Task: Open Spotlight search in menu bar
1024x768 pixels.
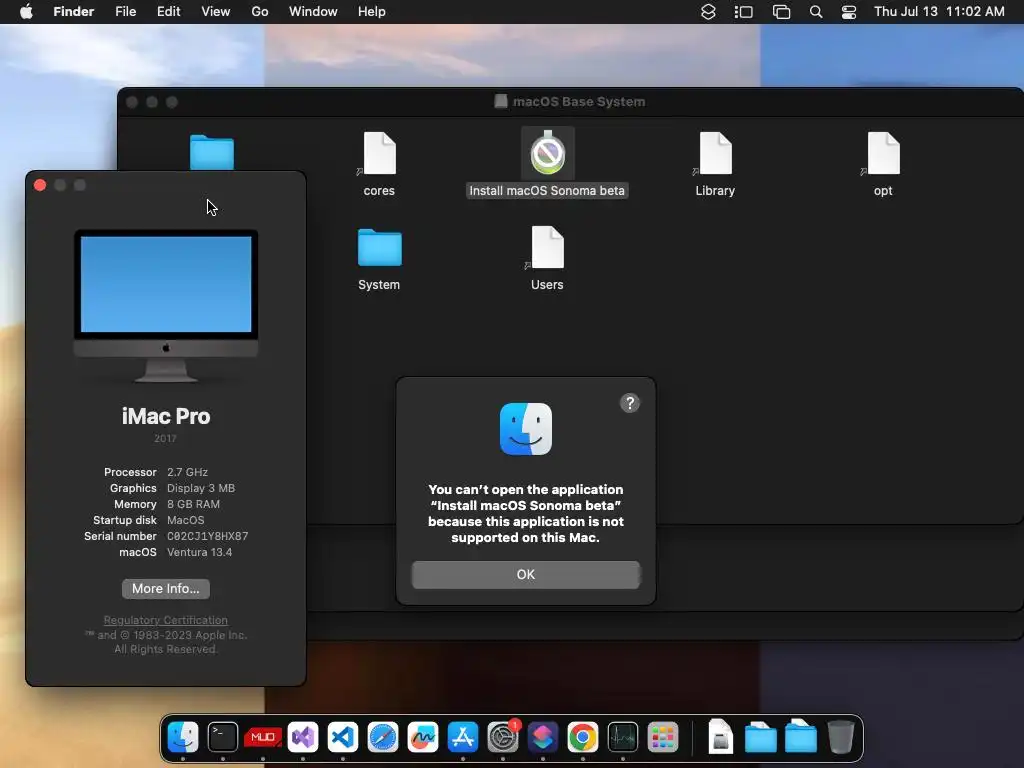Action: point(816,12)
